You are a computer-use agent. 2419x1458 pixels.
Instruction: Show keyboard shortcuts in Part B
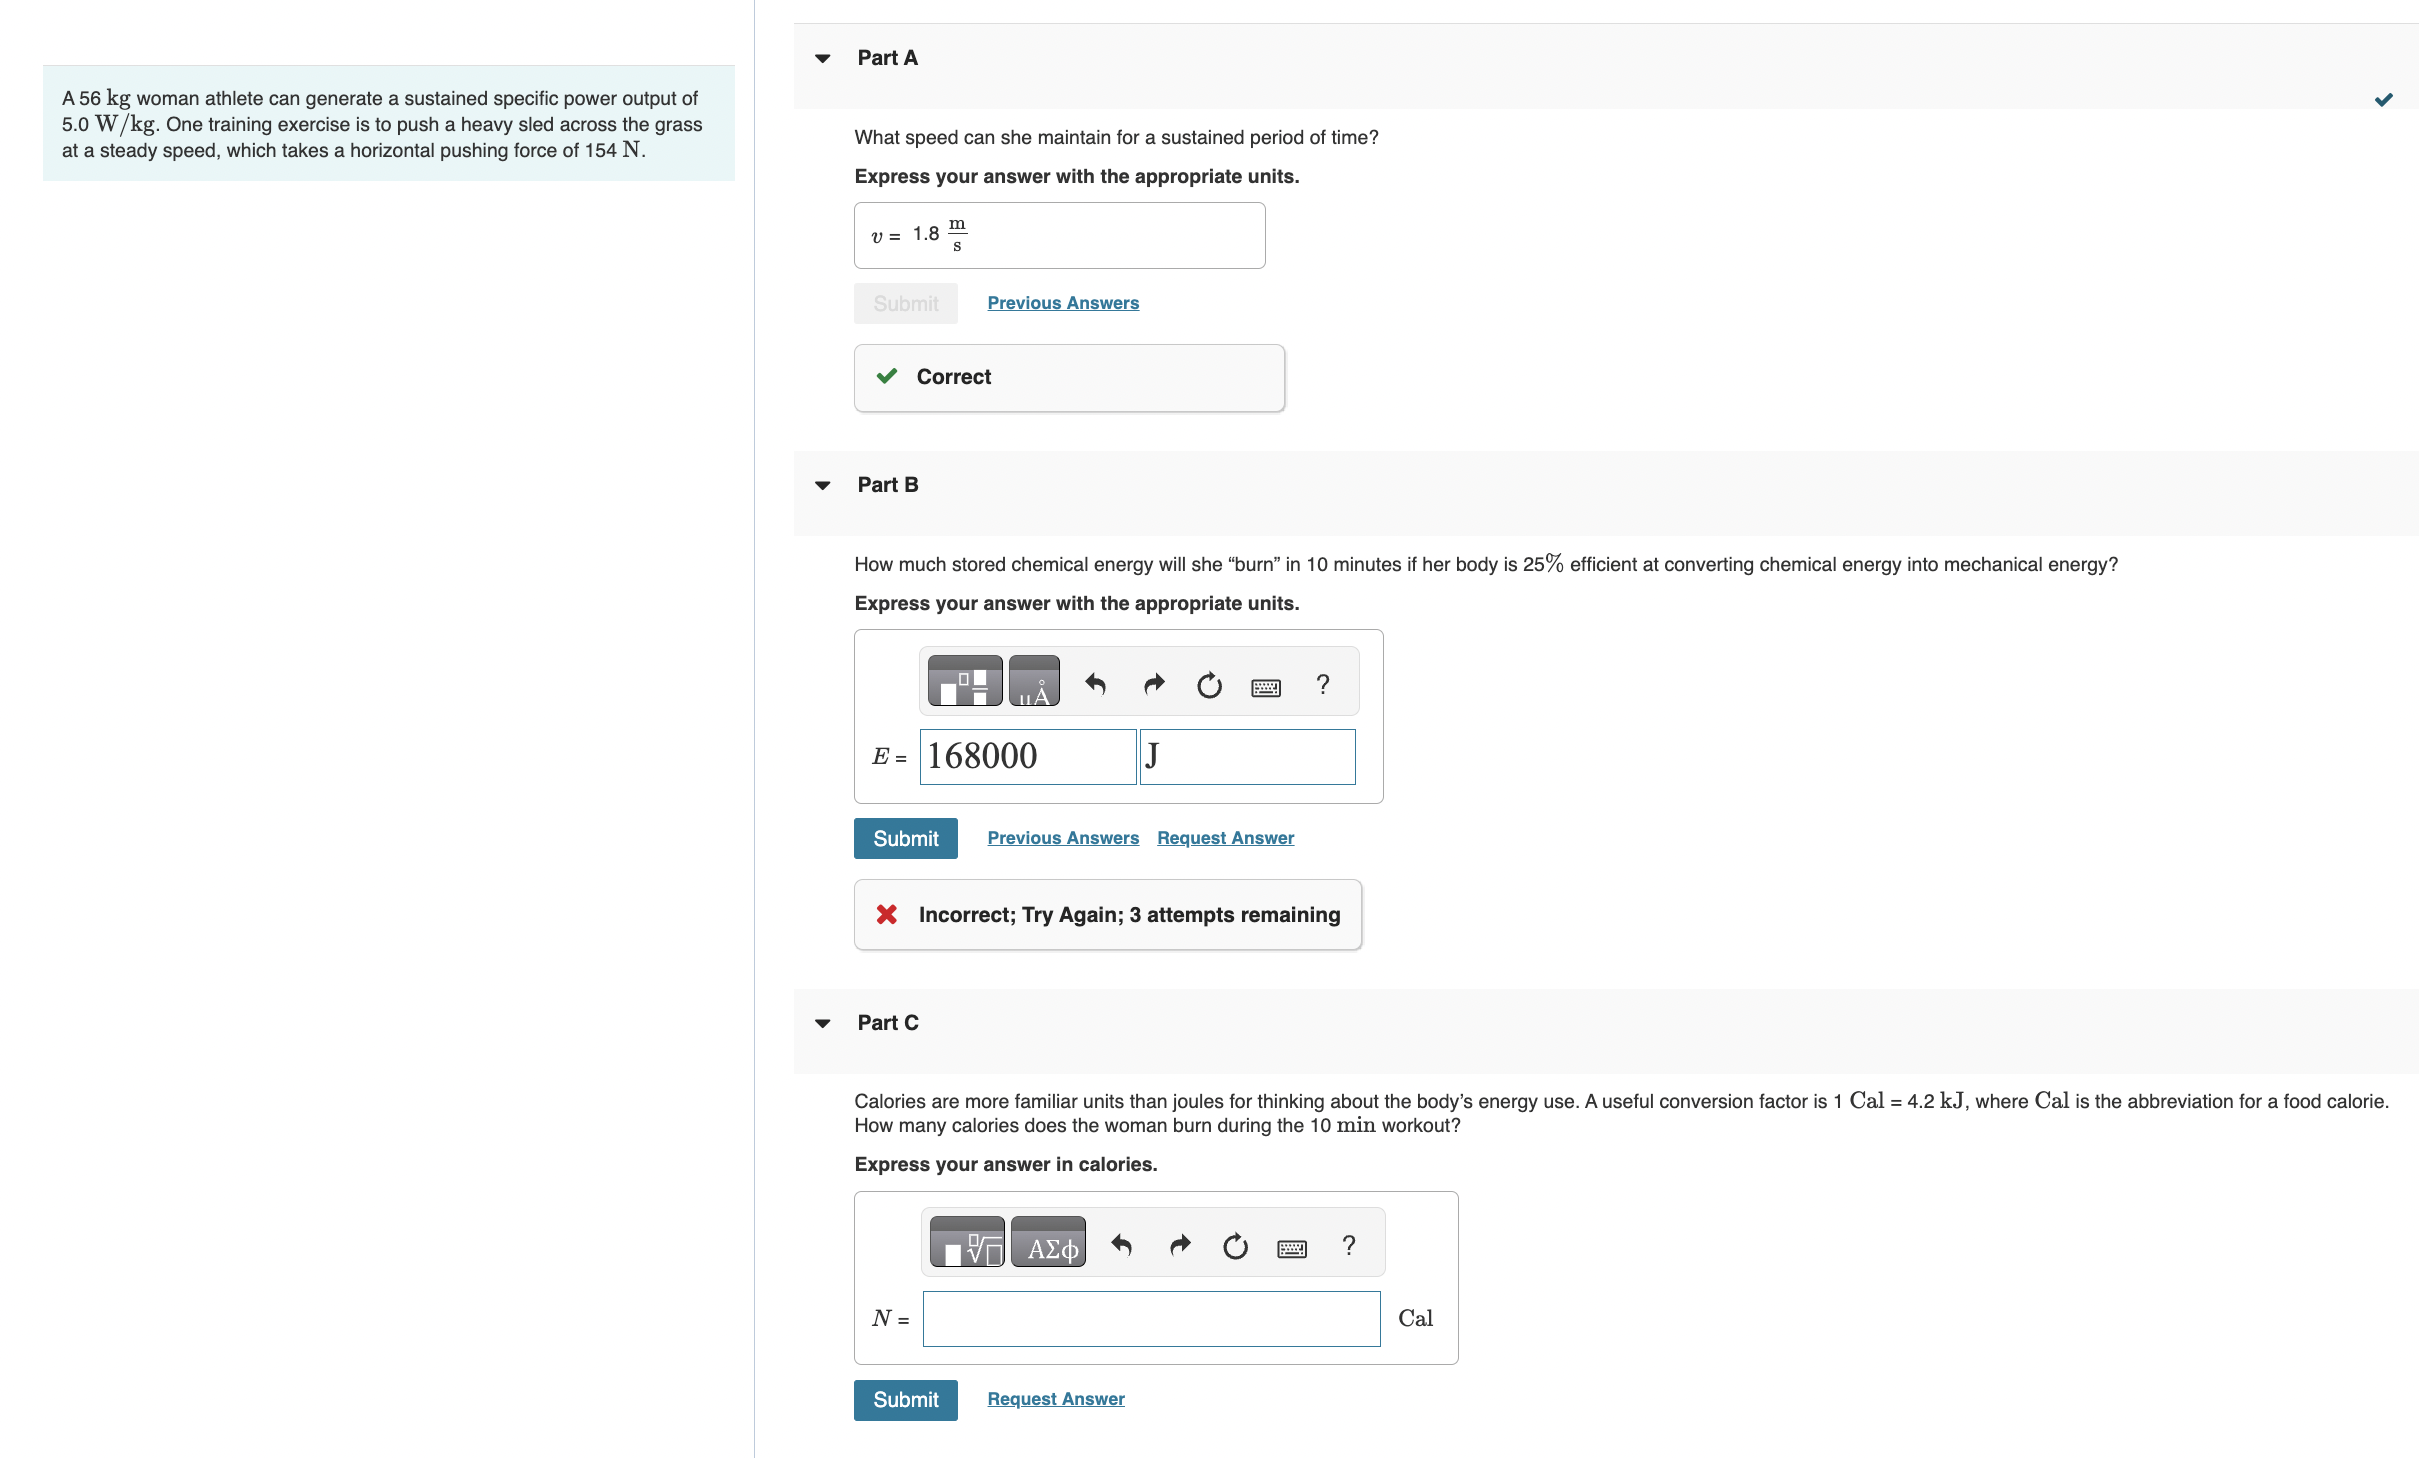click(x=1266, y=687)
